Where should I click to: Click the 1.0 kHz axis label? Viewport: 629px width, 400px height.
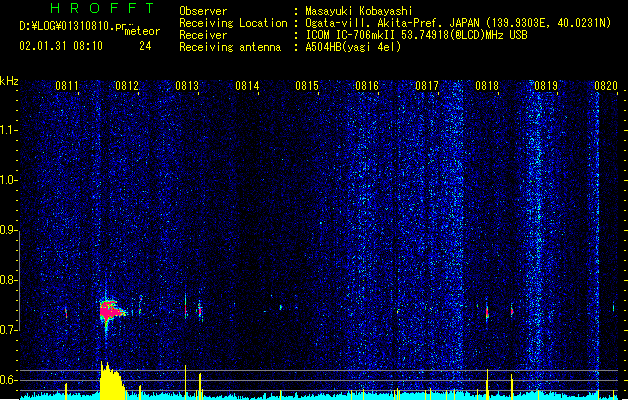9,180
